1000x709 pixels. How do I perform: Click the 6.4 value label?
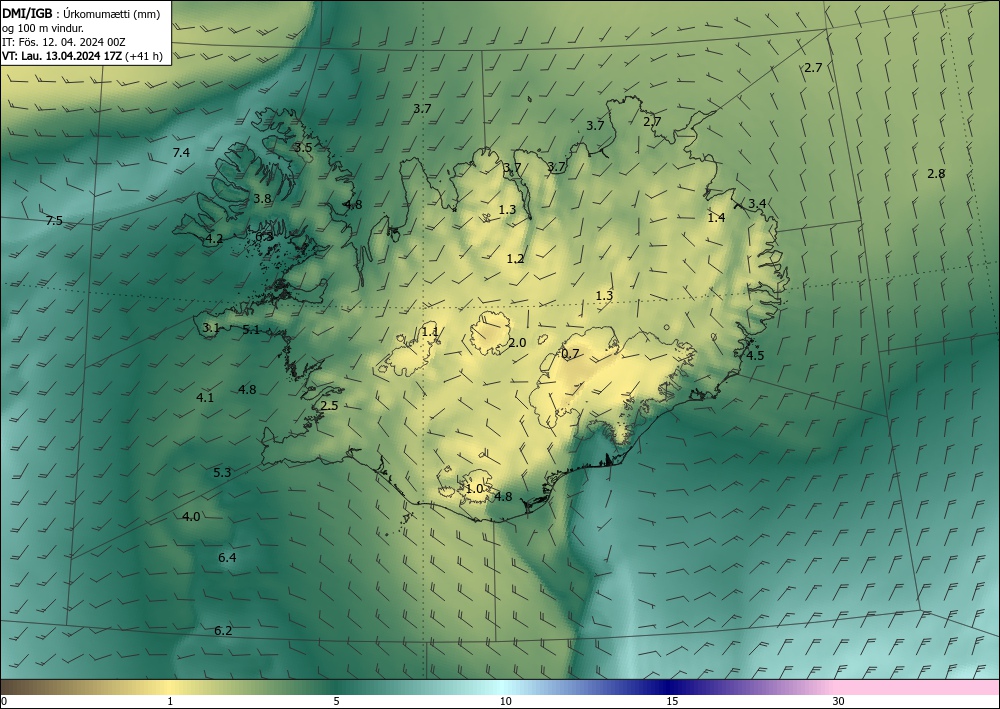227,558
